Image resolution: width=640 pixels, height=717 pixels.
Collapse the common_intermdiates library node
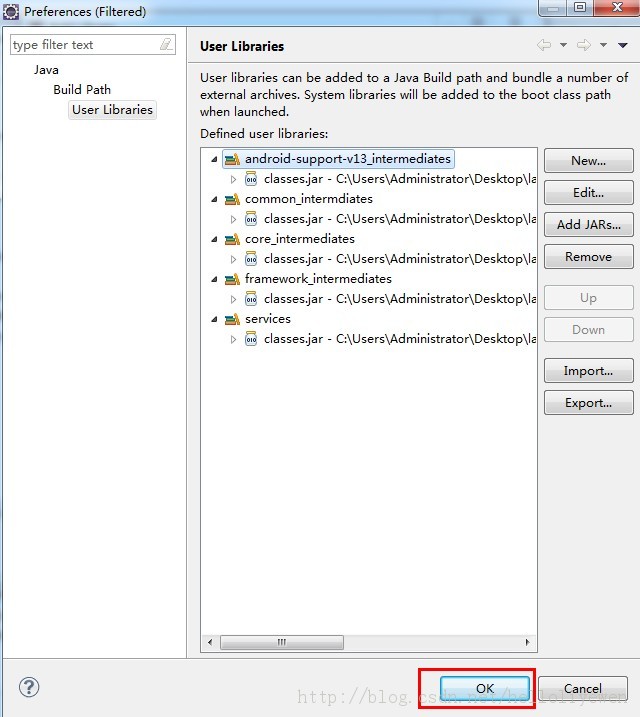(214, 199)
